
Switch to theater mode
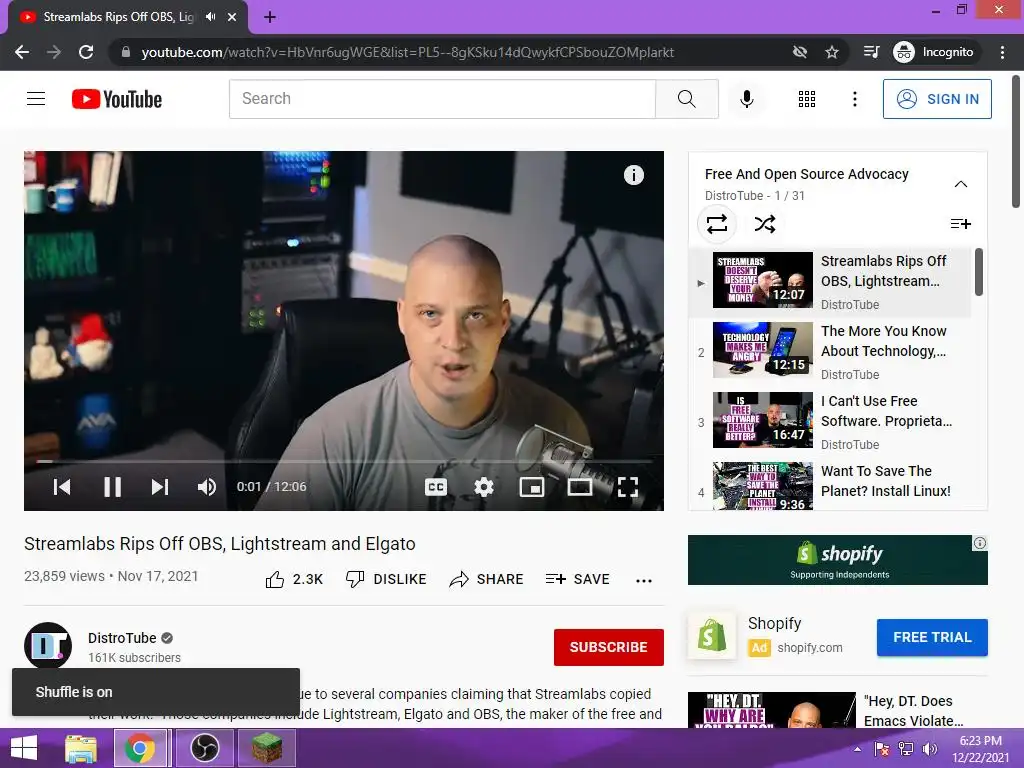(579, 487)
